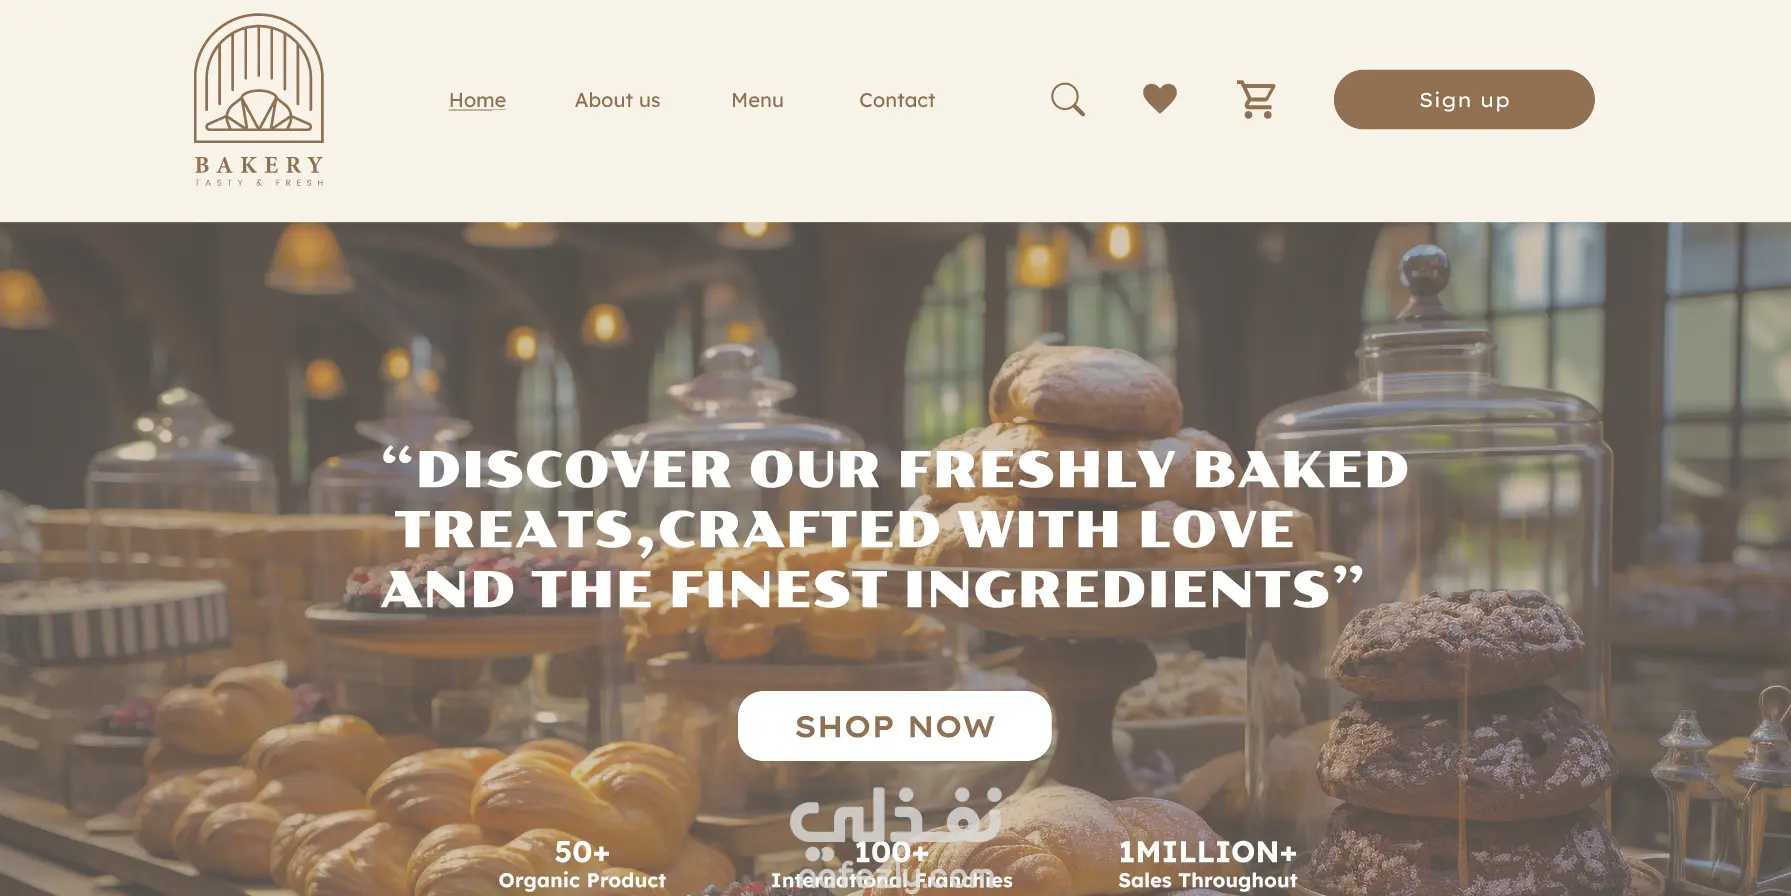
Task: Open the About us page
Action: point(617,100)
